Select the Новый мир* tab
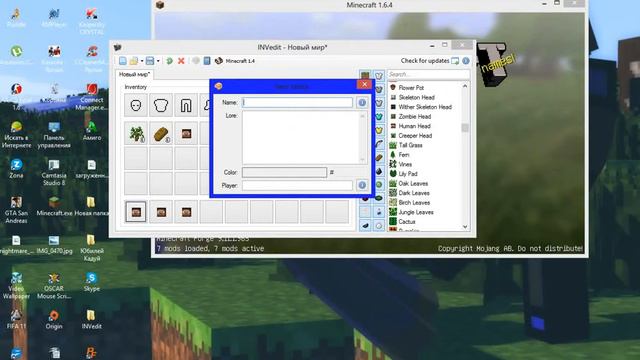The width and height of the screenshot is (640, 360). click(134, 74)
